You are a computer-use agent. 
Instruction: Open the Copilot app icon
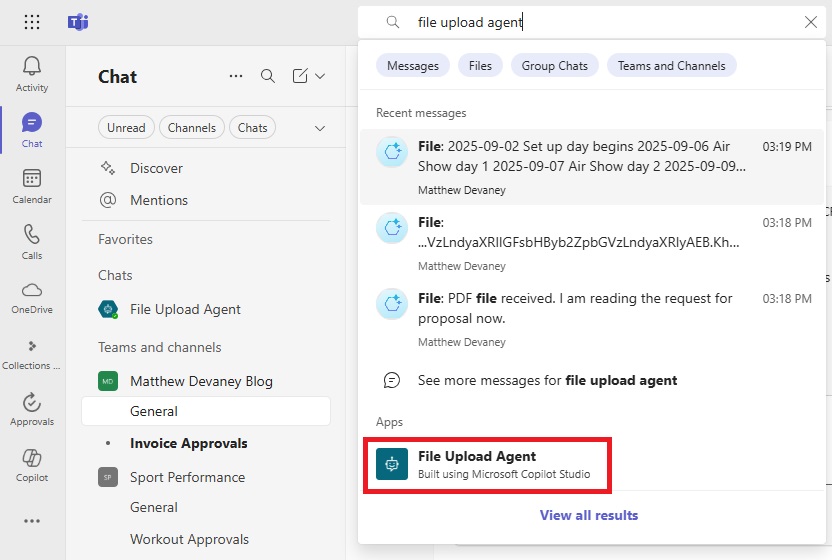tap(32, 458)
